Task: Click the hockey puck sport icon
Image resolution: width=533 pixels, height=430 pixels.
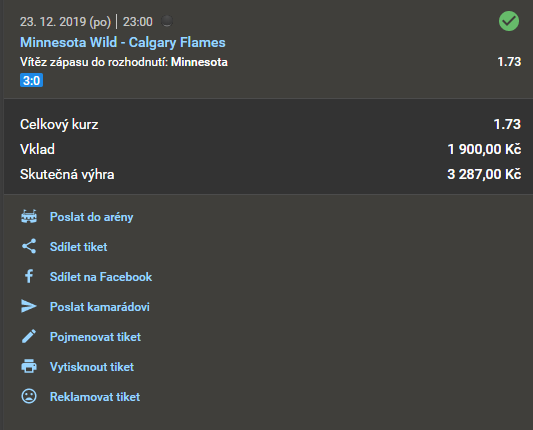Action: pos(167,21)
